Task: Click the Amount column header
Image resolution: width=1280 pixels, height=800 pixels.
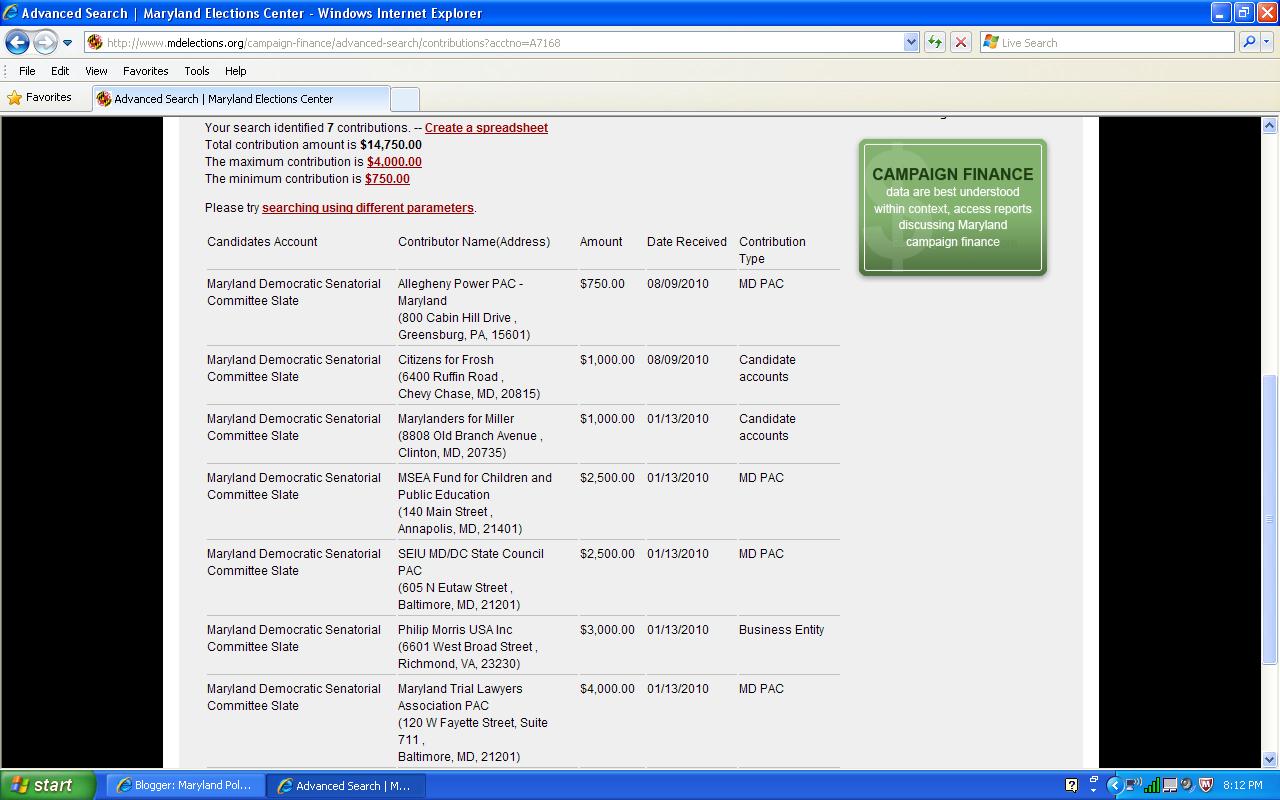Action: tap(601, 242)
